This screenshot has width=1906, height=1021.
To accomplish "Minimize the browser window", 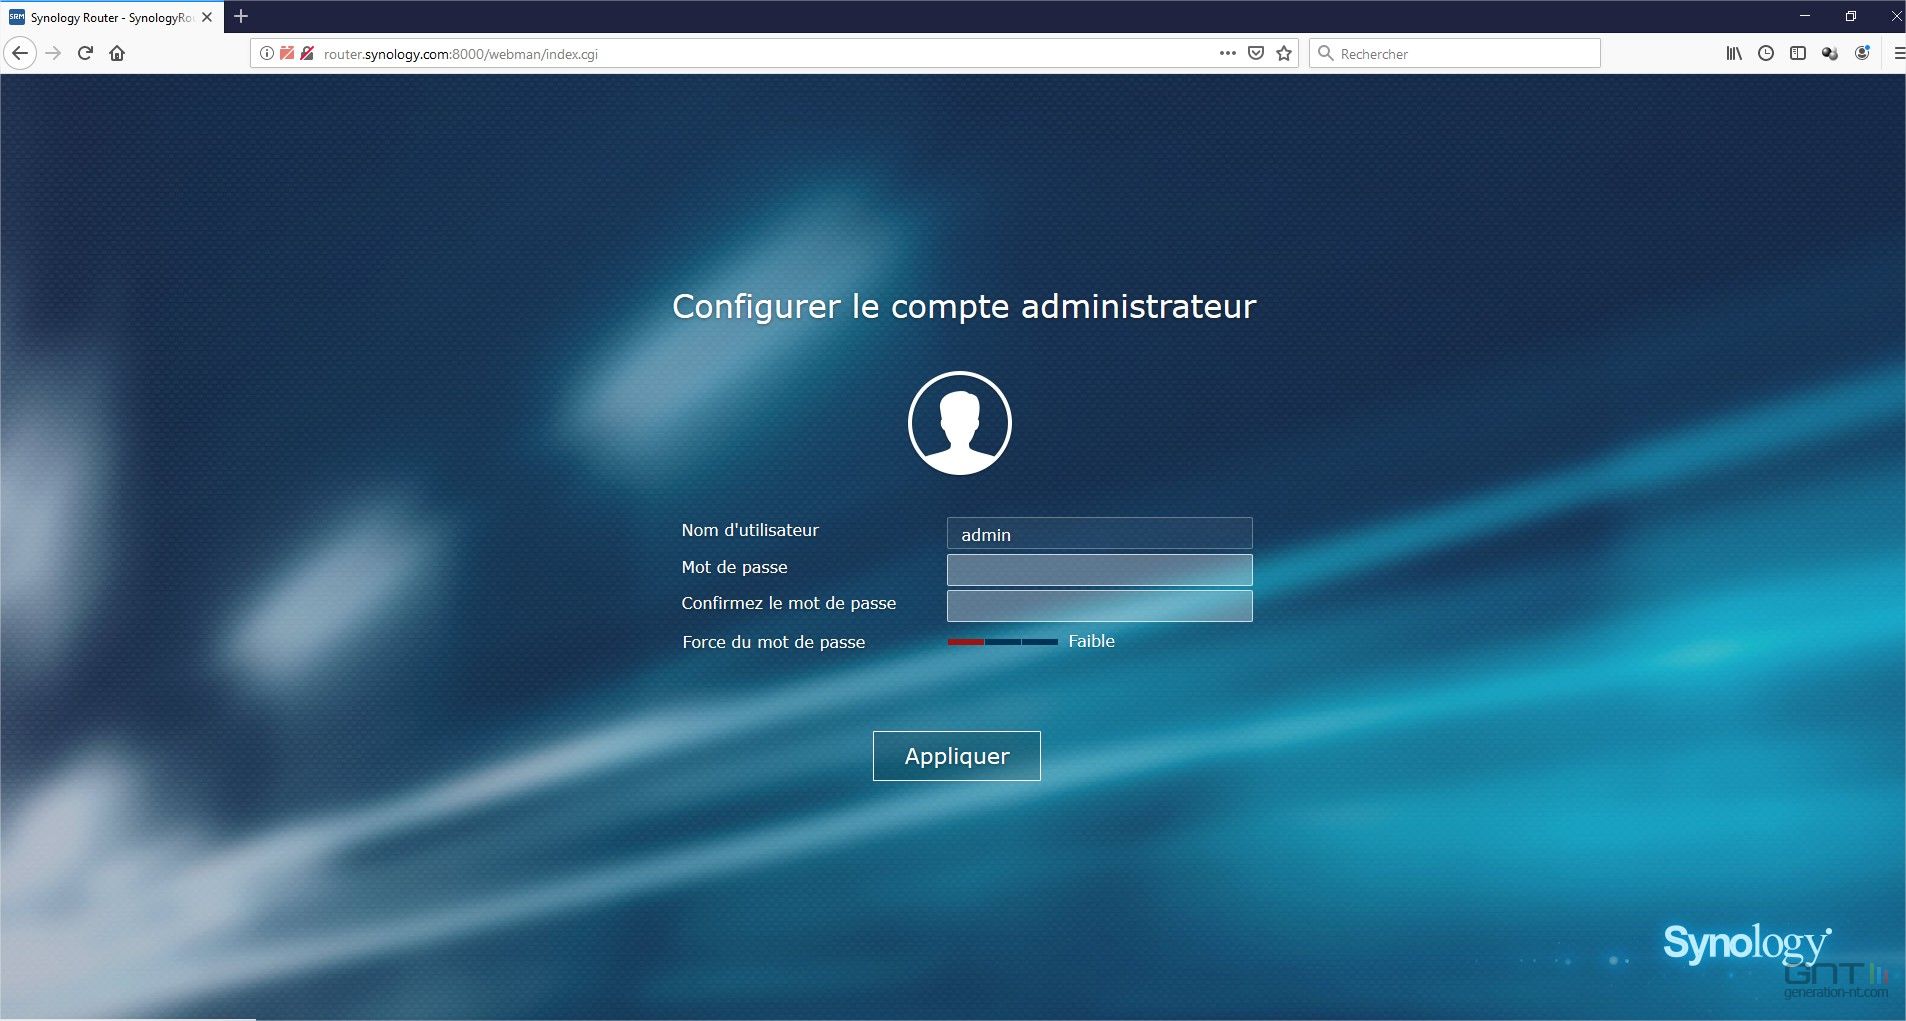I will point(1805,16).
